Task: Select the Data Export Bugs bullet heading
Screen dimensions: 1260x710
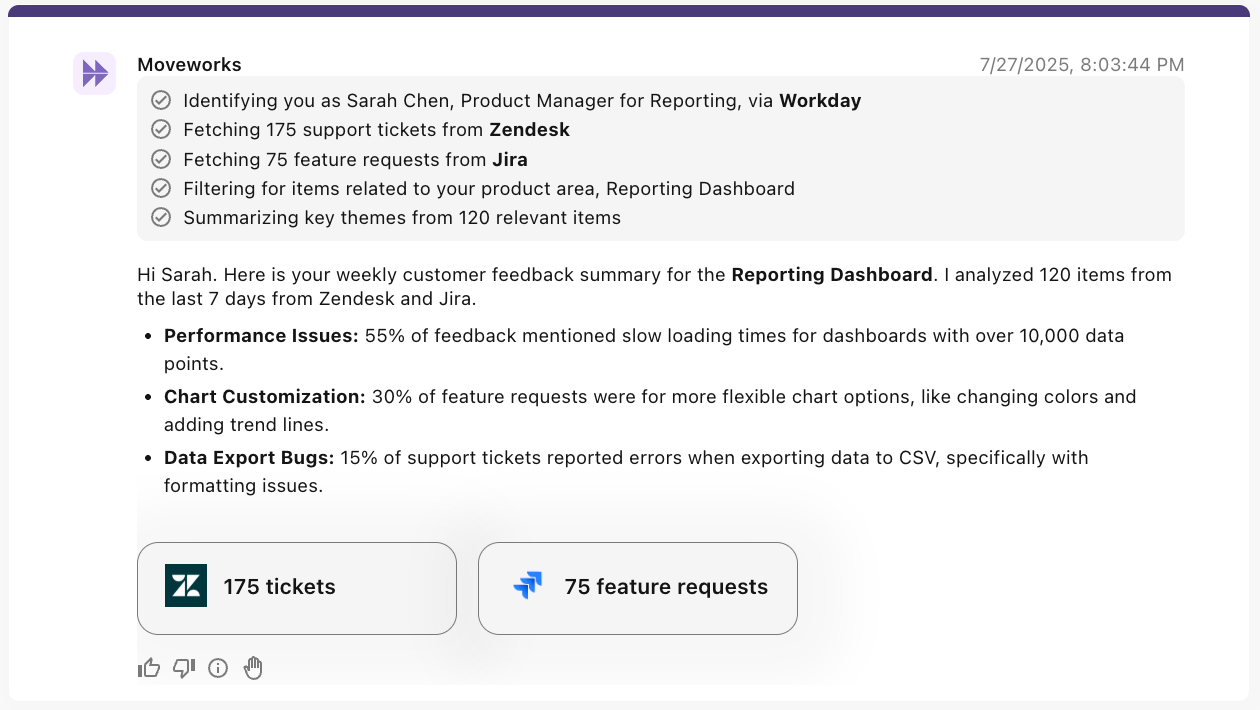Action: 249,458
